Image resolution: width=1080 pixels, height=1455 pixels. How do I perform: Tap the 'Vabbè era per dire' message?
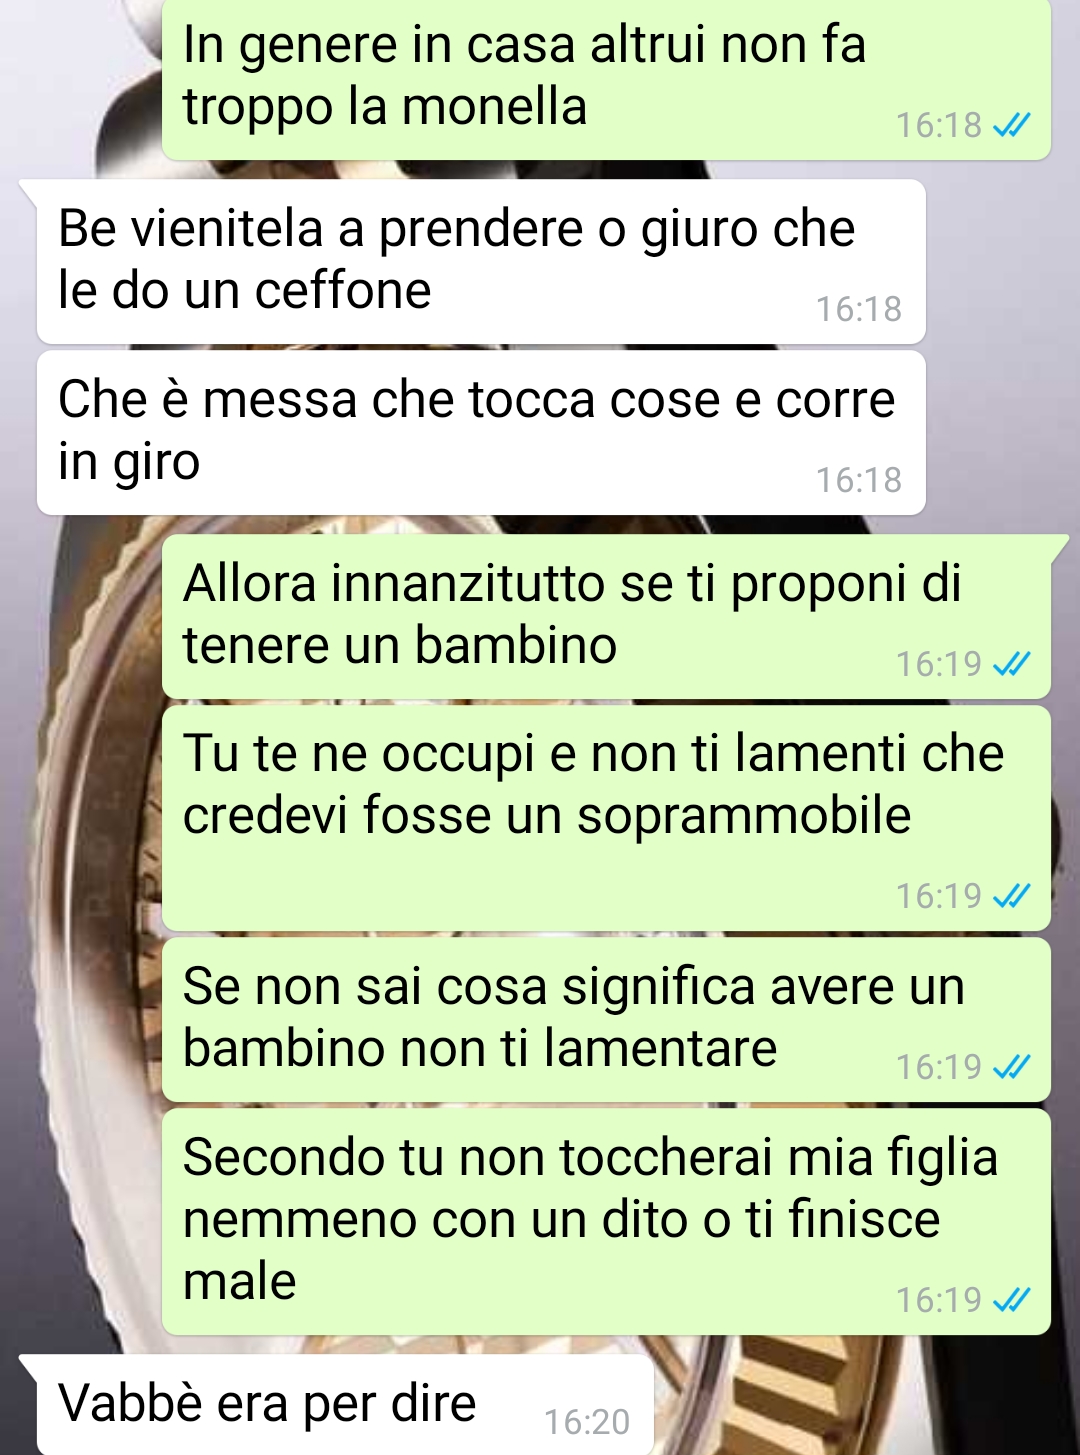tap(345, 1404)
